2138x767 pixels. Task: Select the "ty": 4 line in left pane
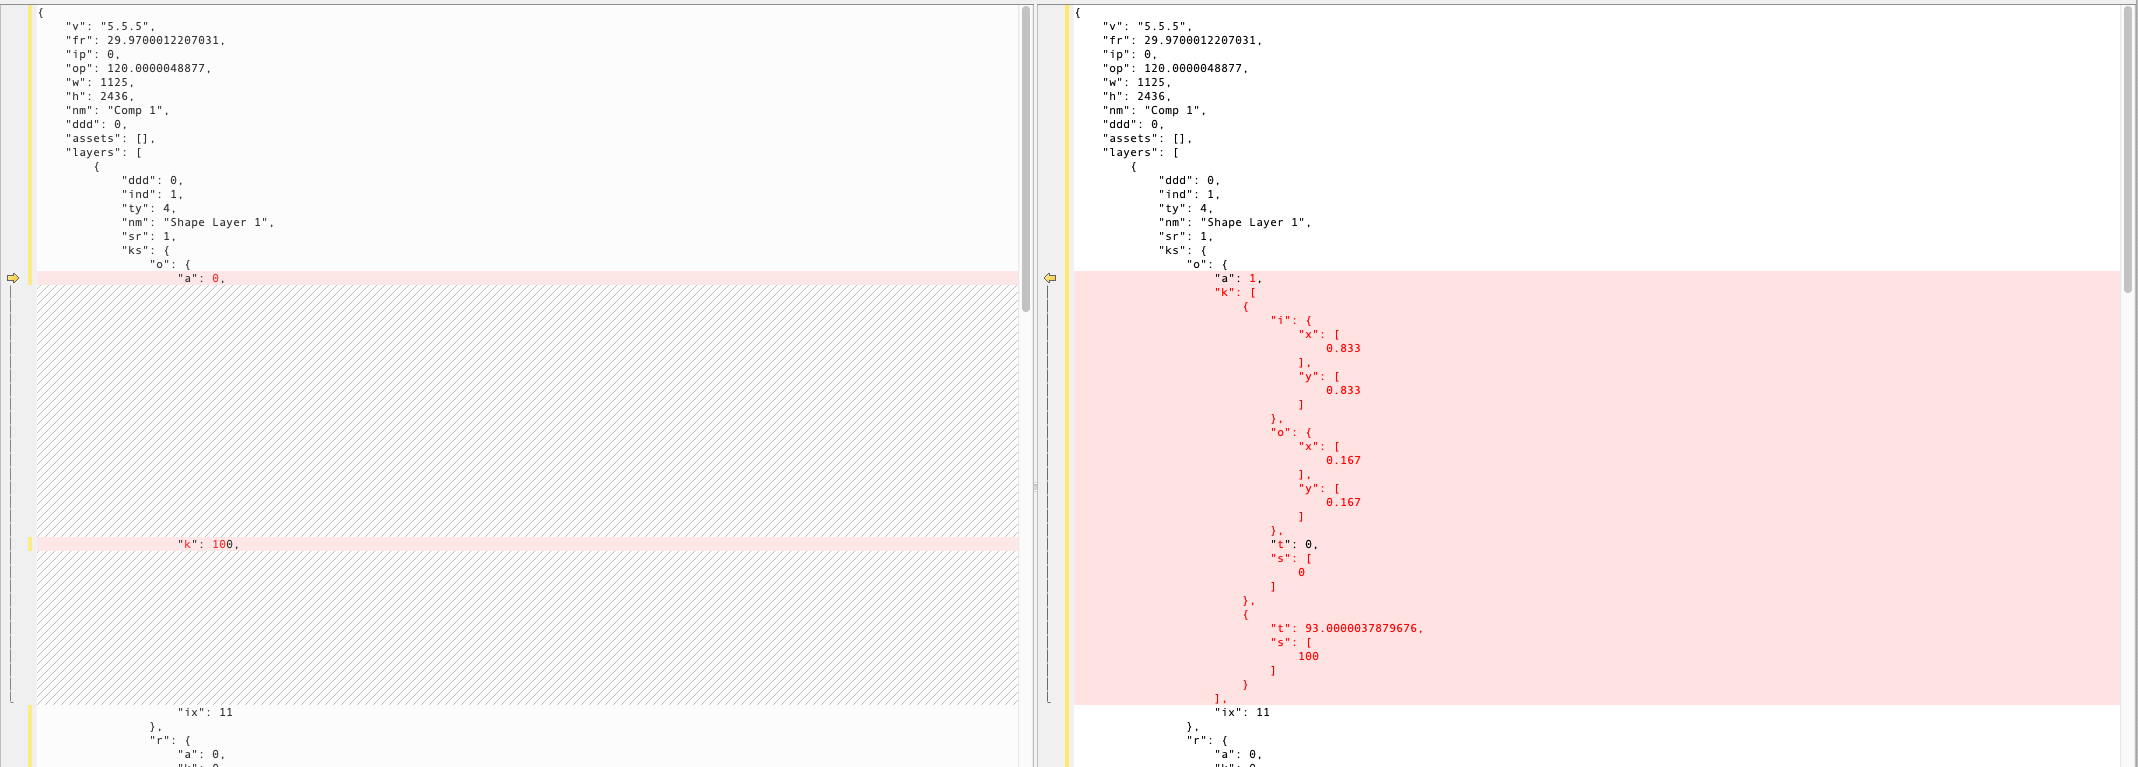click(x=150, y=208)
